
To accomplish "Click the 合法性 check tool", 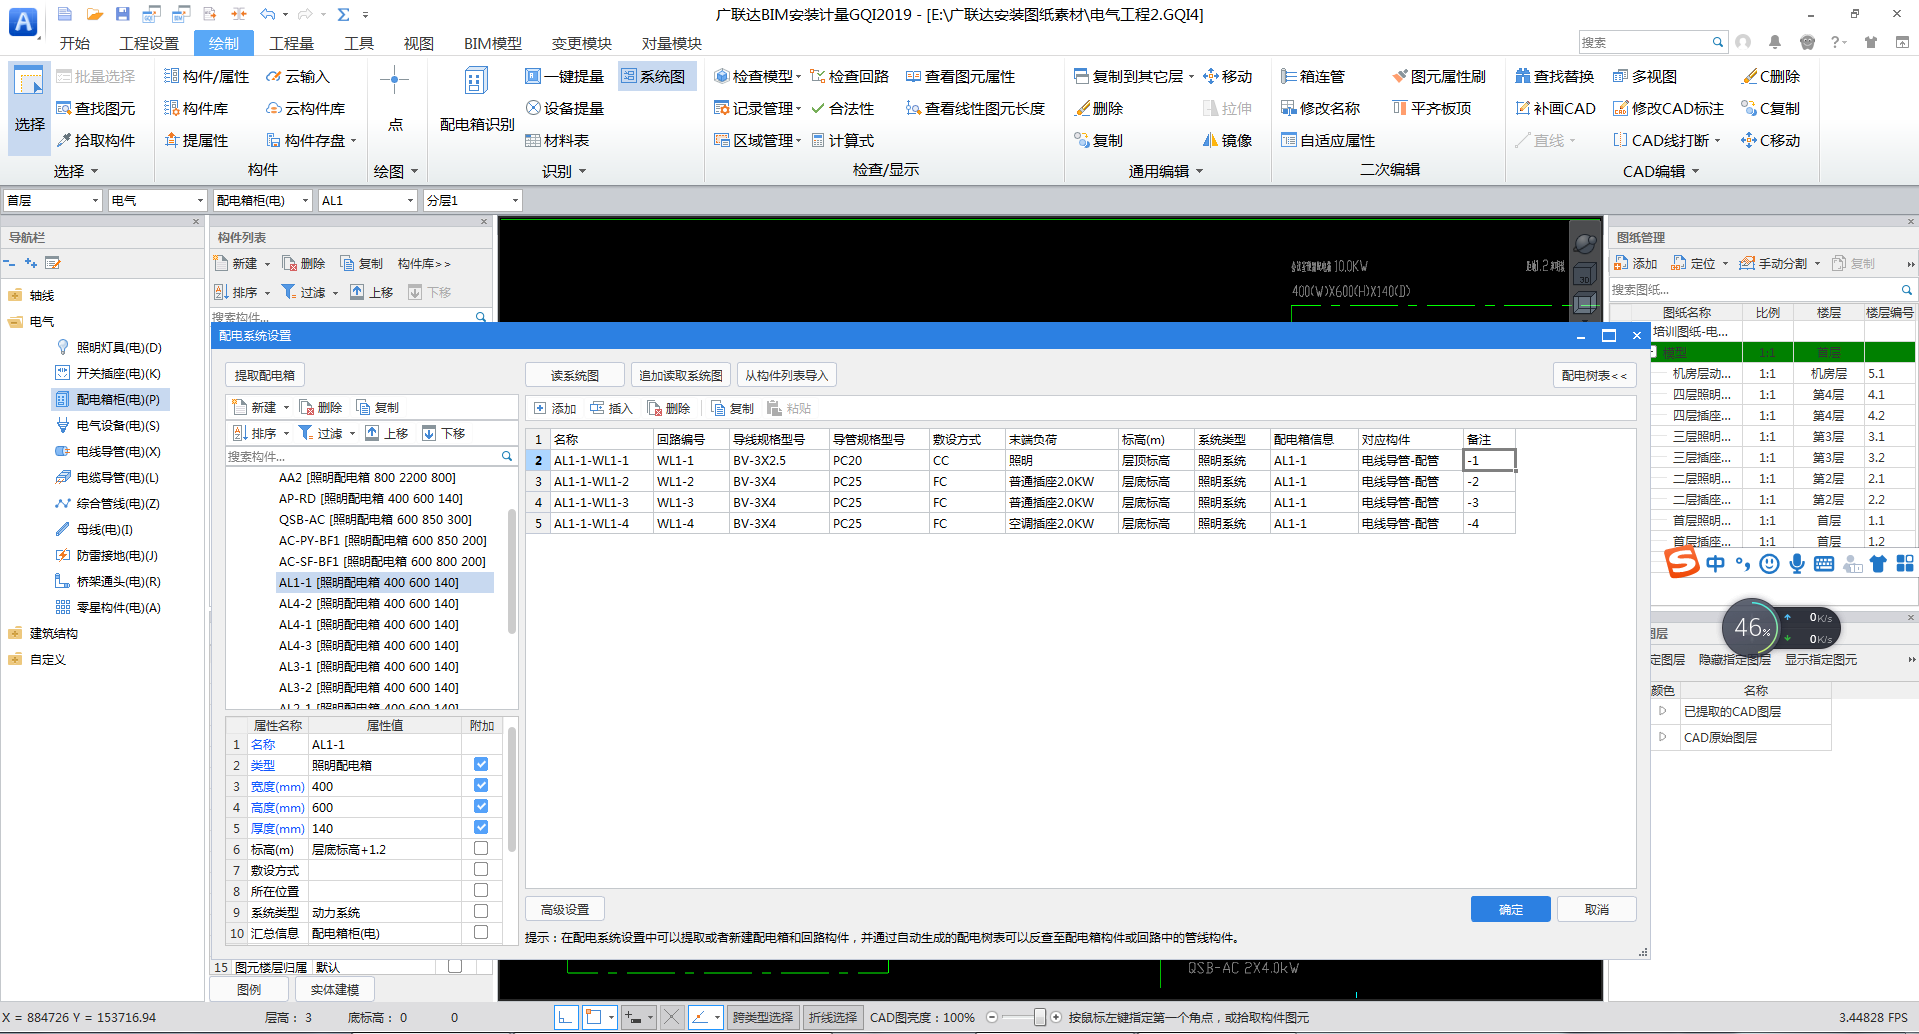I will point(842,108).
